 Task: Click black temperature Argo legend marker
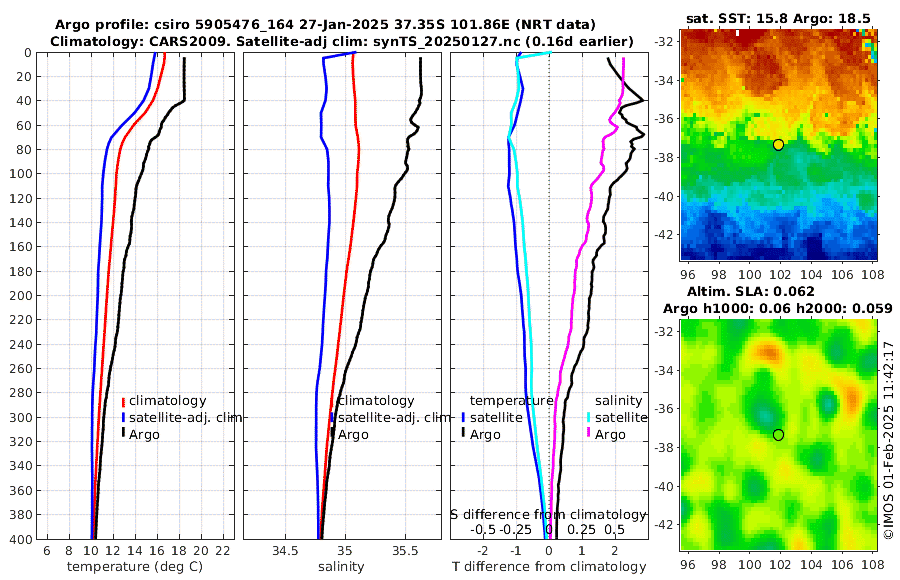click(x=464, y=434)
